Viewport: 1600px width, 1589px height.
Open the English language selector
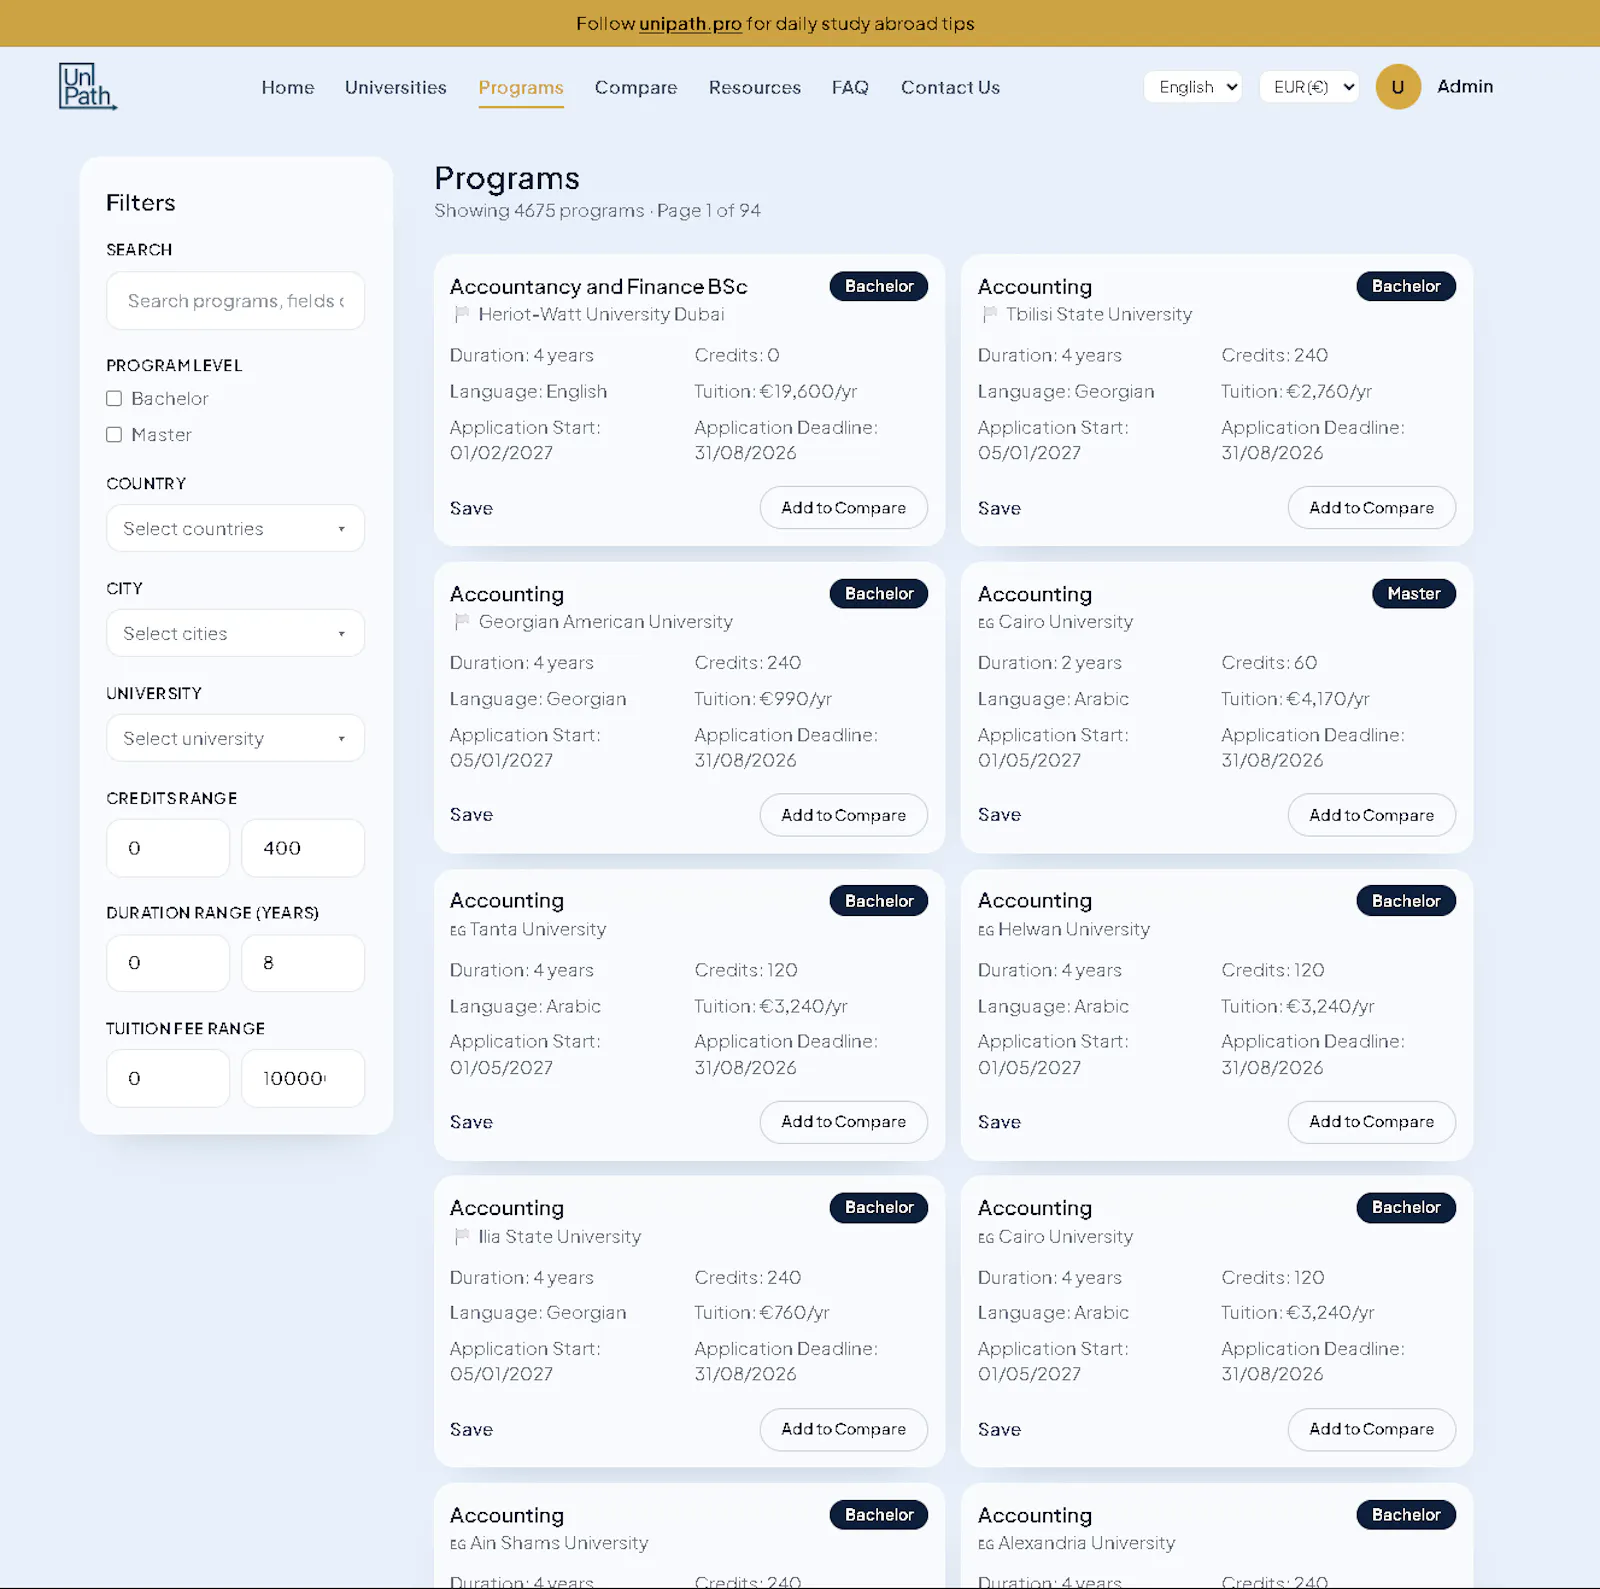(x=1193, y=87)
